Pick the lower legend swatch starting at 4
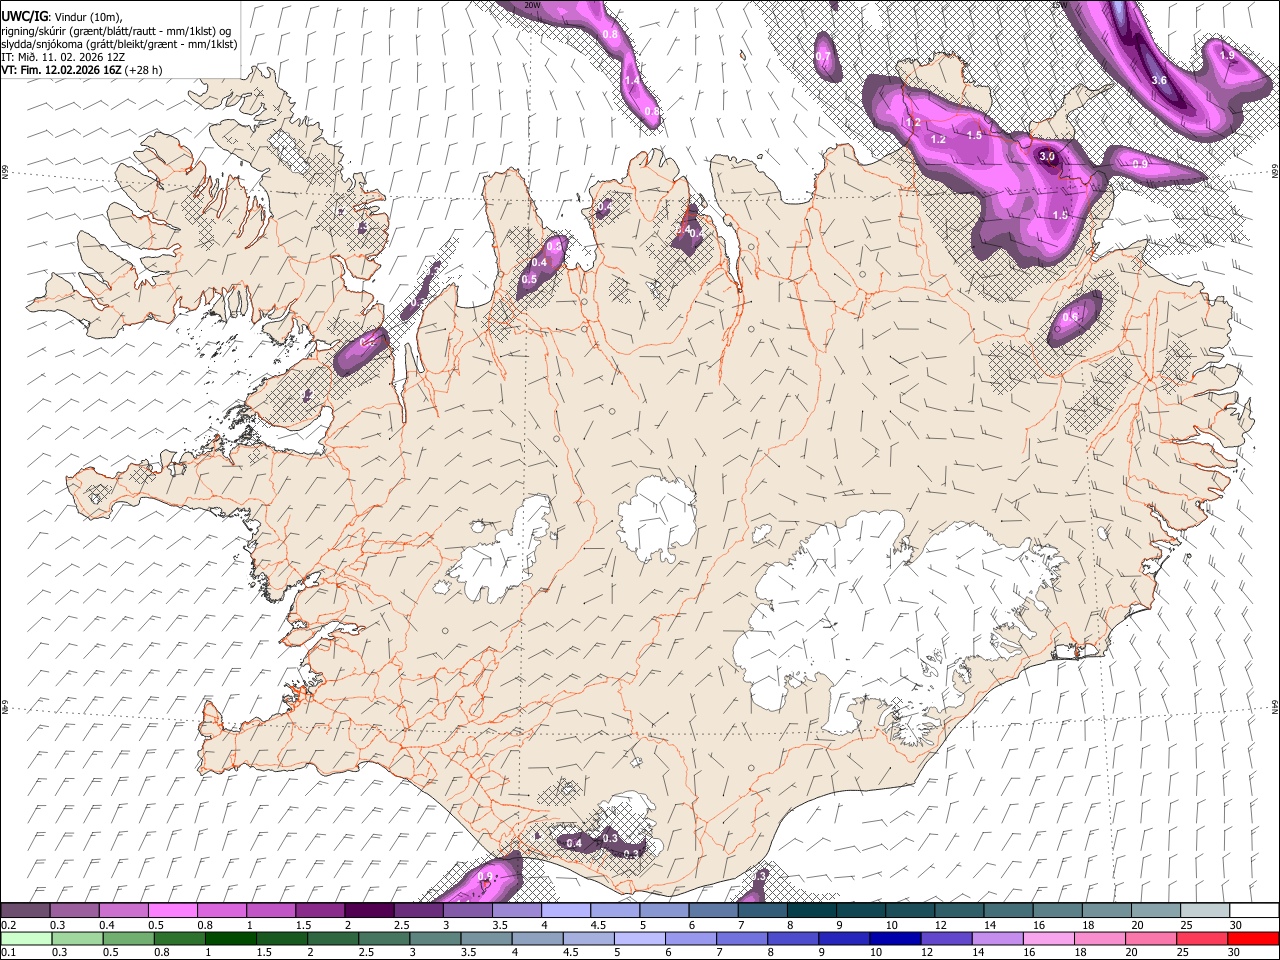This screenshot has height=960, width=1280. tap(538, 939)
